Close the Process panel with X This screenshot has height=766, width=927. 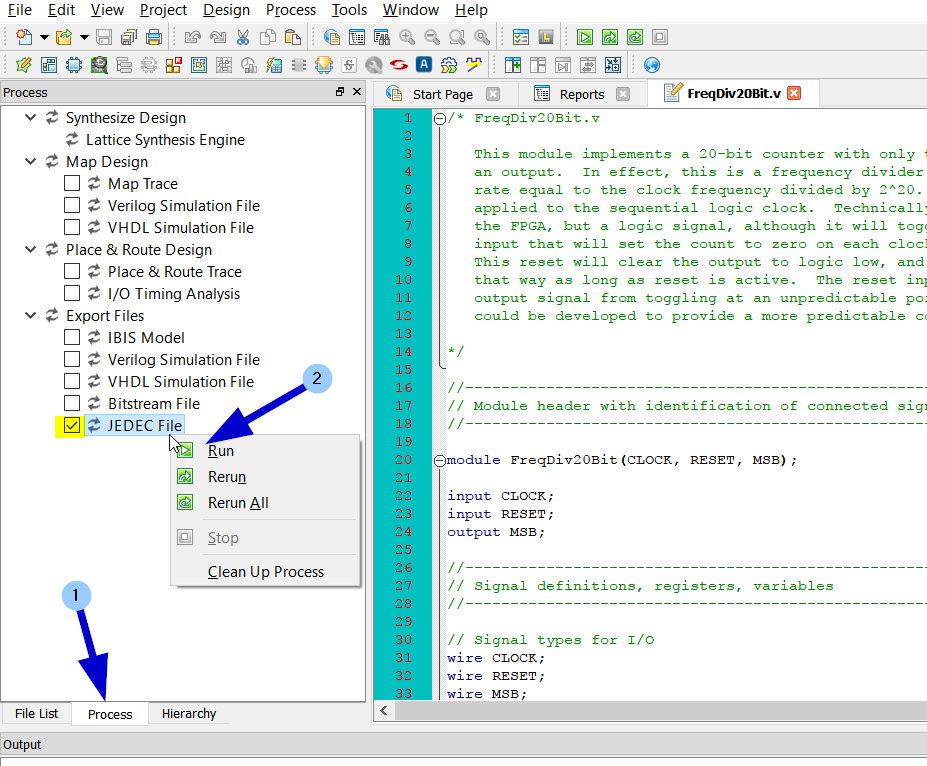[356, 92]
